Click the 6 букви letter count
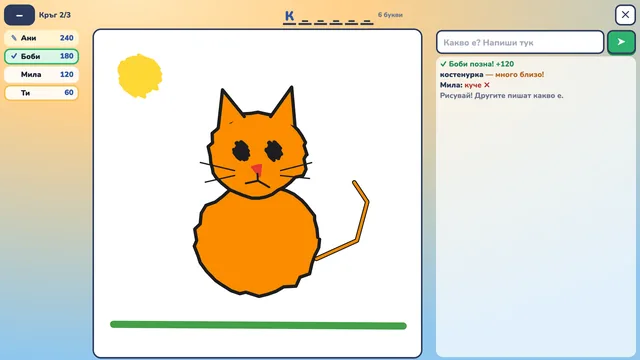The image size is (640, 360). (390, 15)
